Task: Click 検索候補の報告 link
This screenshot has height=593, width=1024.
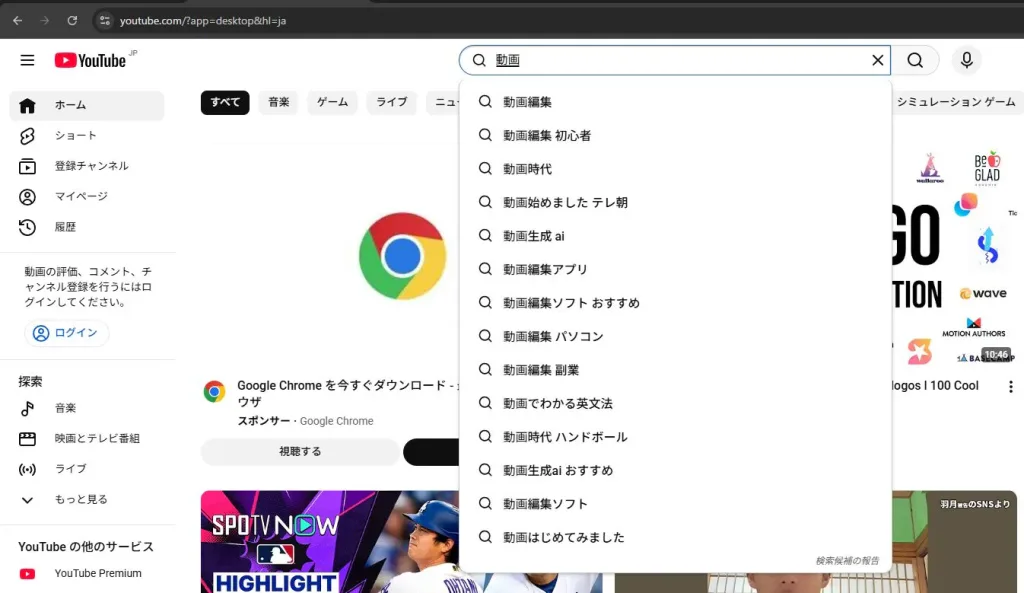Action: 847,561
